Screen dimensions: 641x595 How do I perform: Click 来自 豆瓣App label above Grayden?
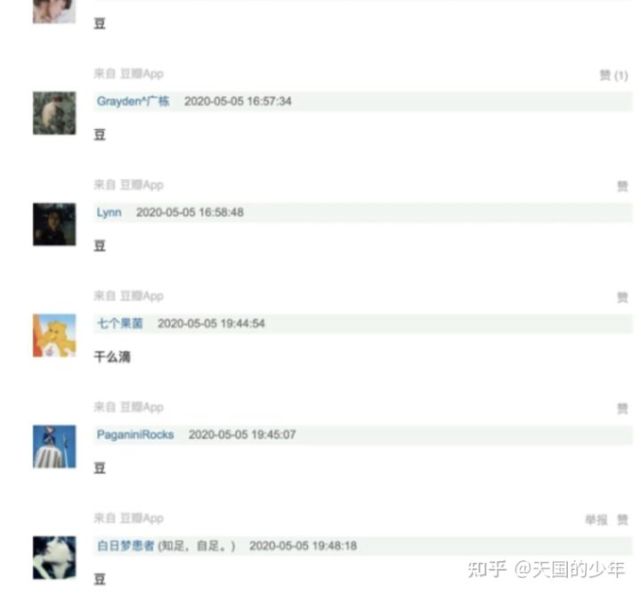pos(129,74)
